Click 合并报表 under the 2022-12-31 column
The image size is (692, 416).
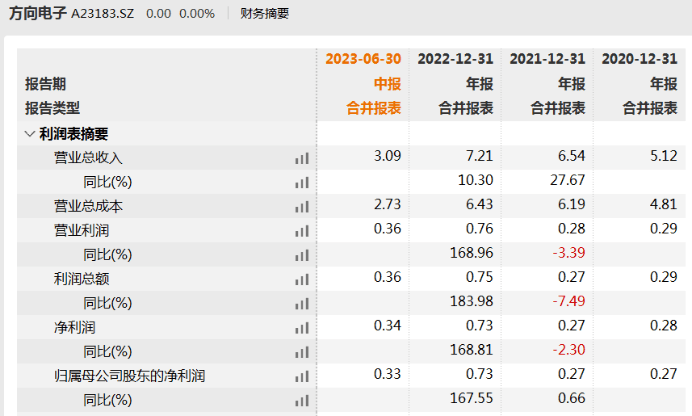pyautogui.click(x=466, y=108)
